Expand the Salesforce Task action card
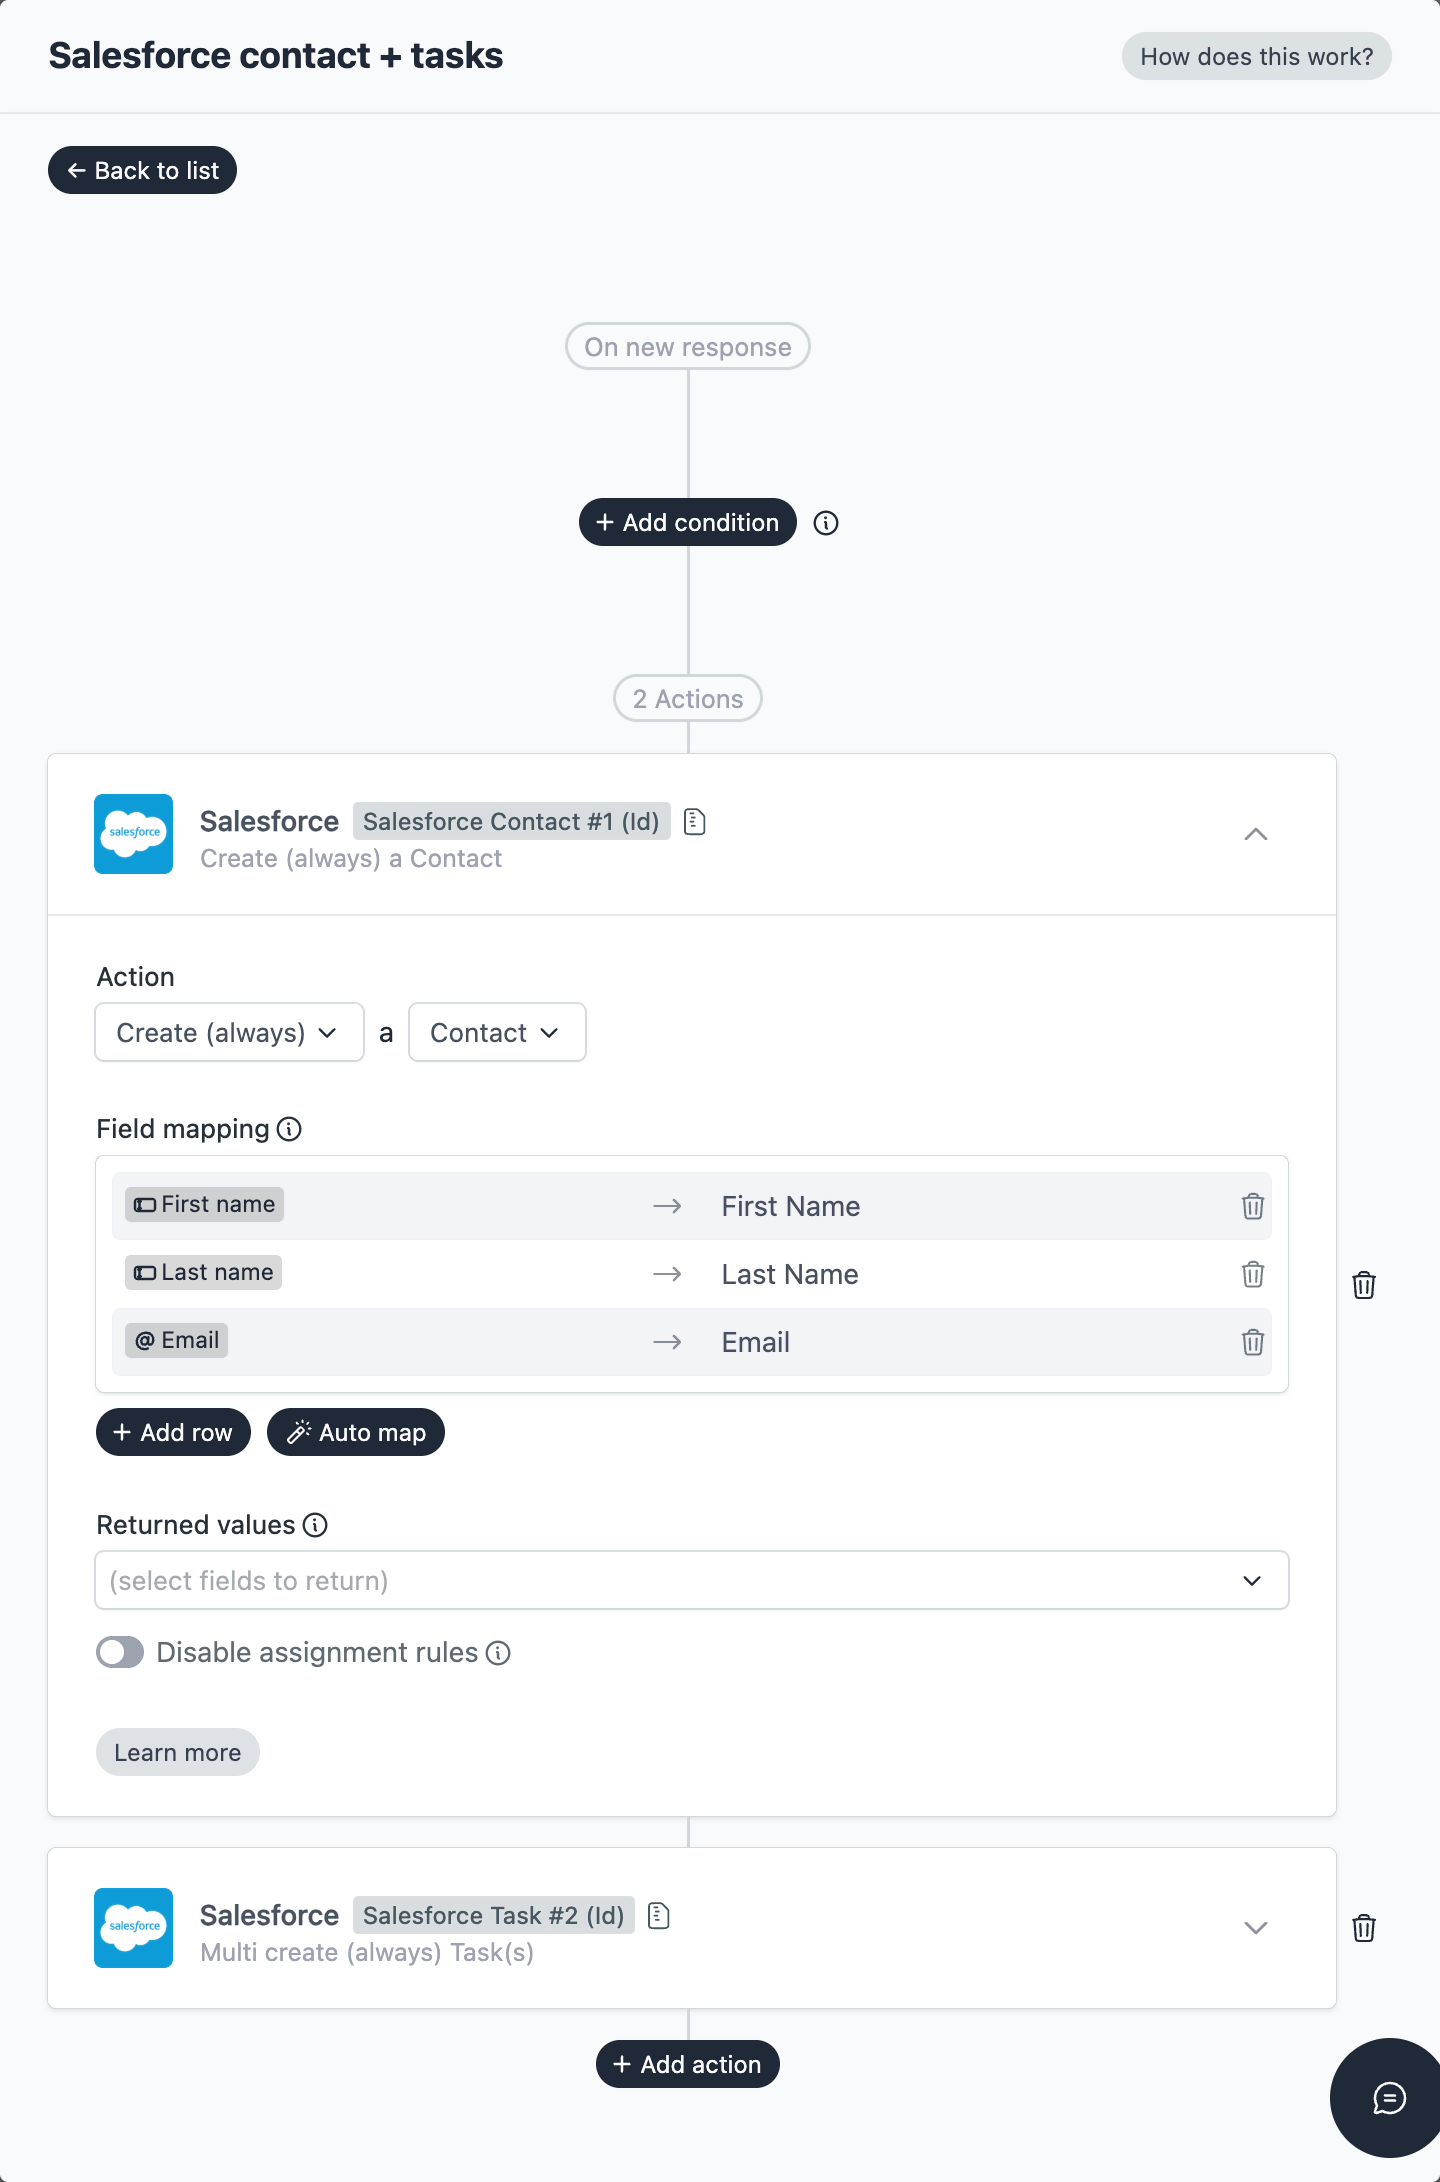The image size is (1440, 2182). point(1256,1928)
